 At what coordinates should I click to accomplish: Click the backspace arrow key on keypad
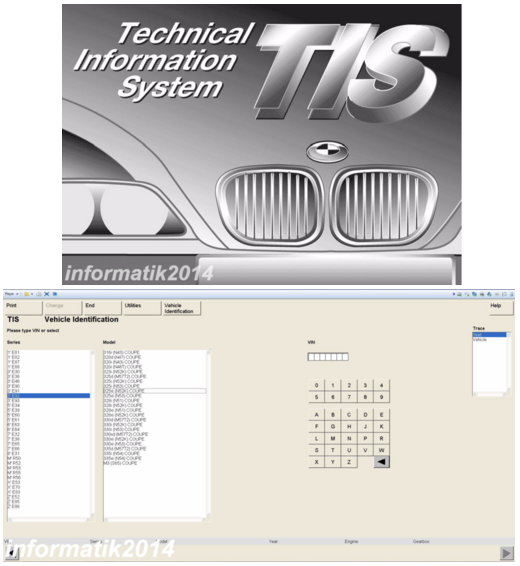click(x=381, y=462)
